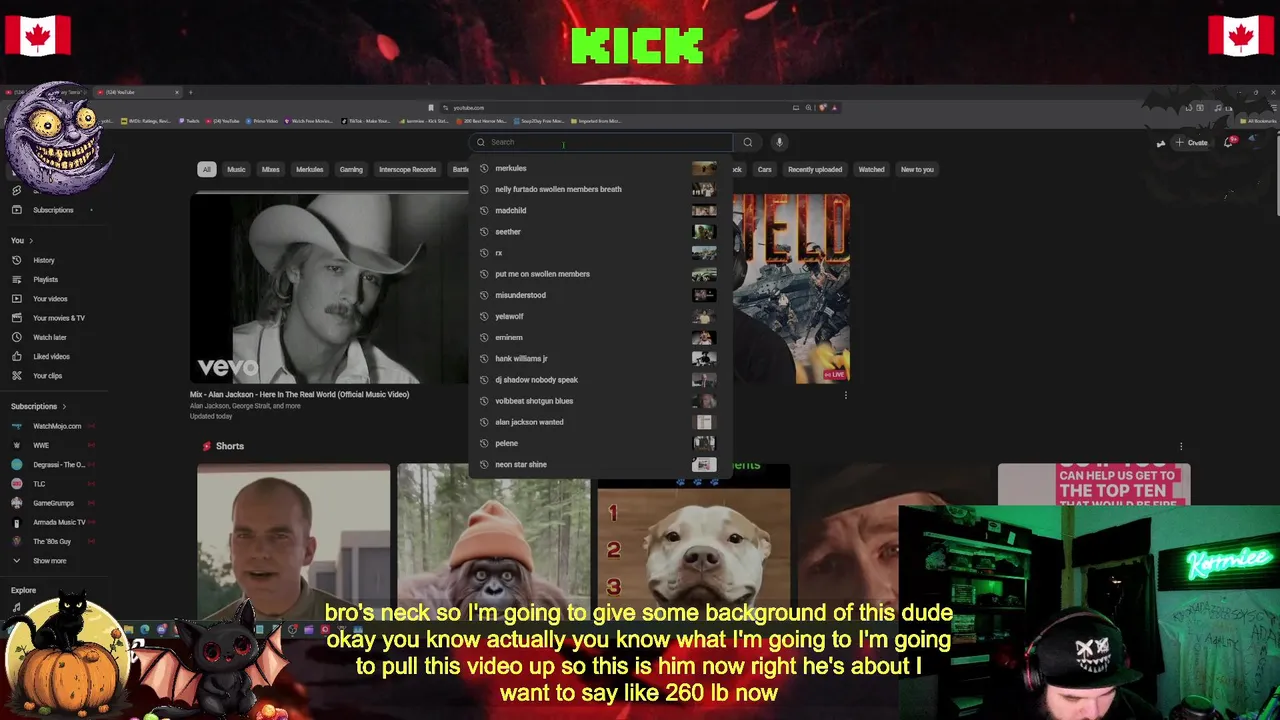Choose 'neon star shine' suggestion
Viewport: 1280px width, 720px height.
pos(600,464)
